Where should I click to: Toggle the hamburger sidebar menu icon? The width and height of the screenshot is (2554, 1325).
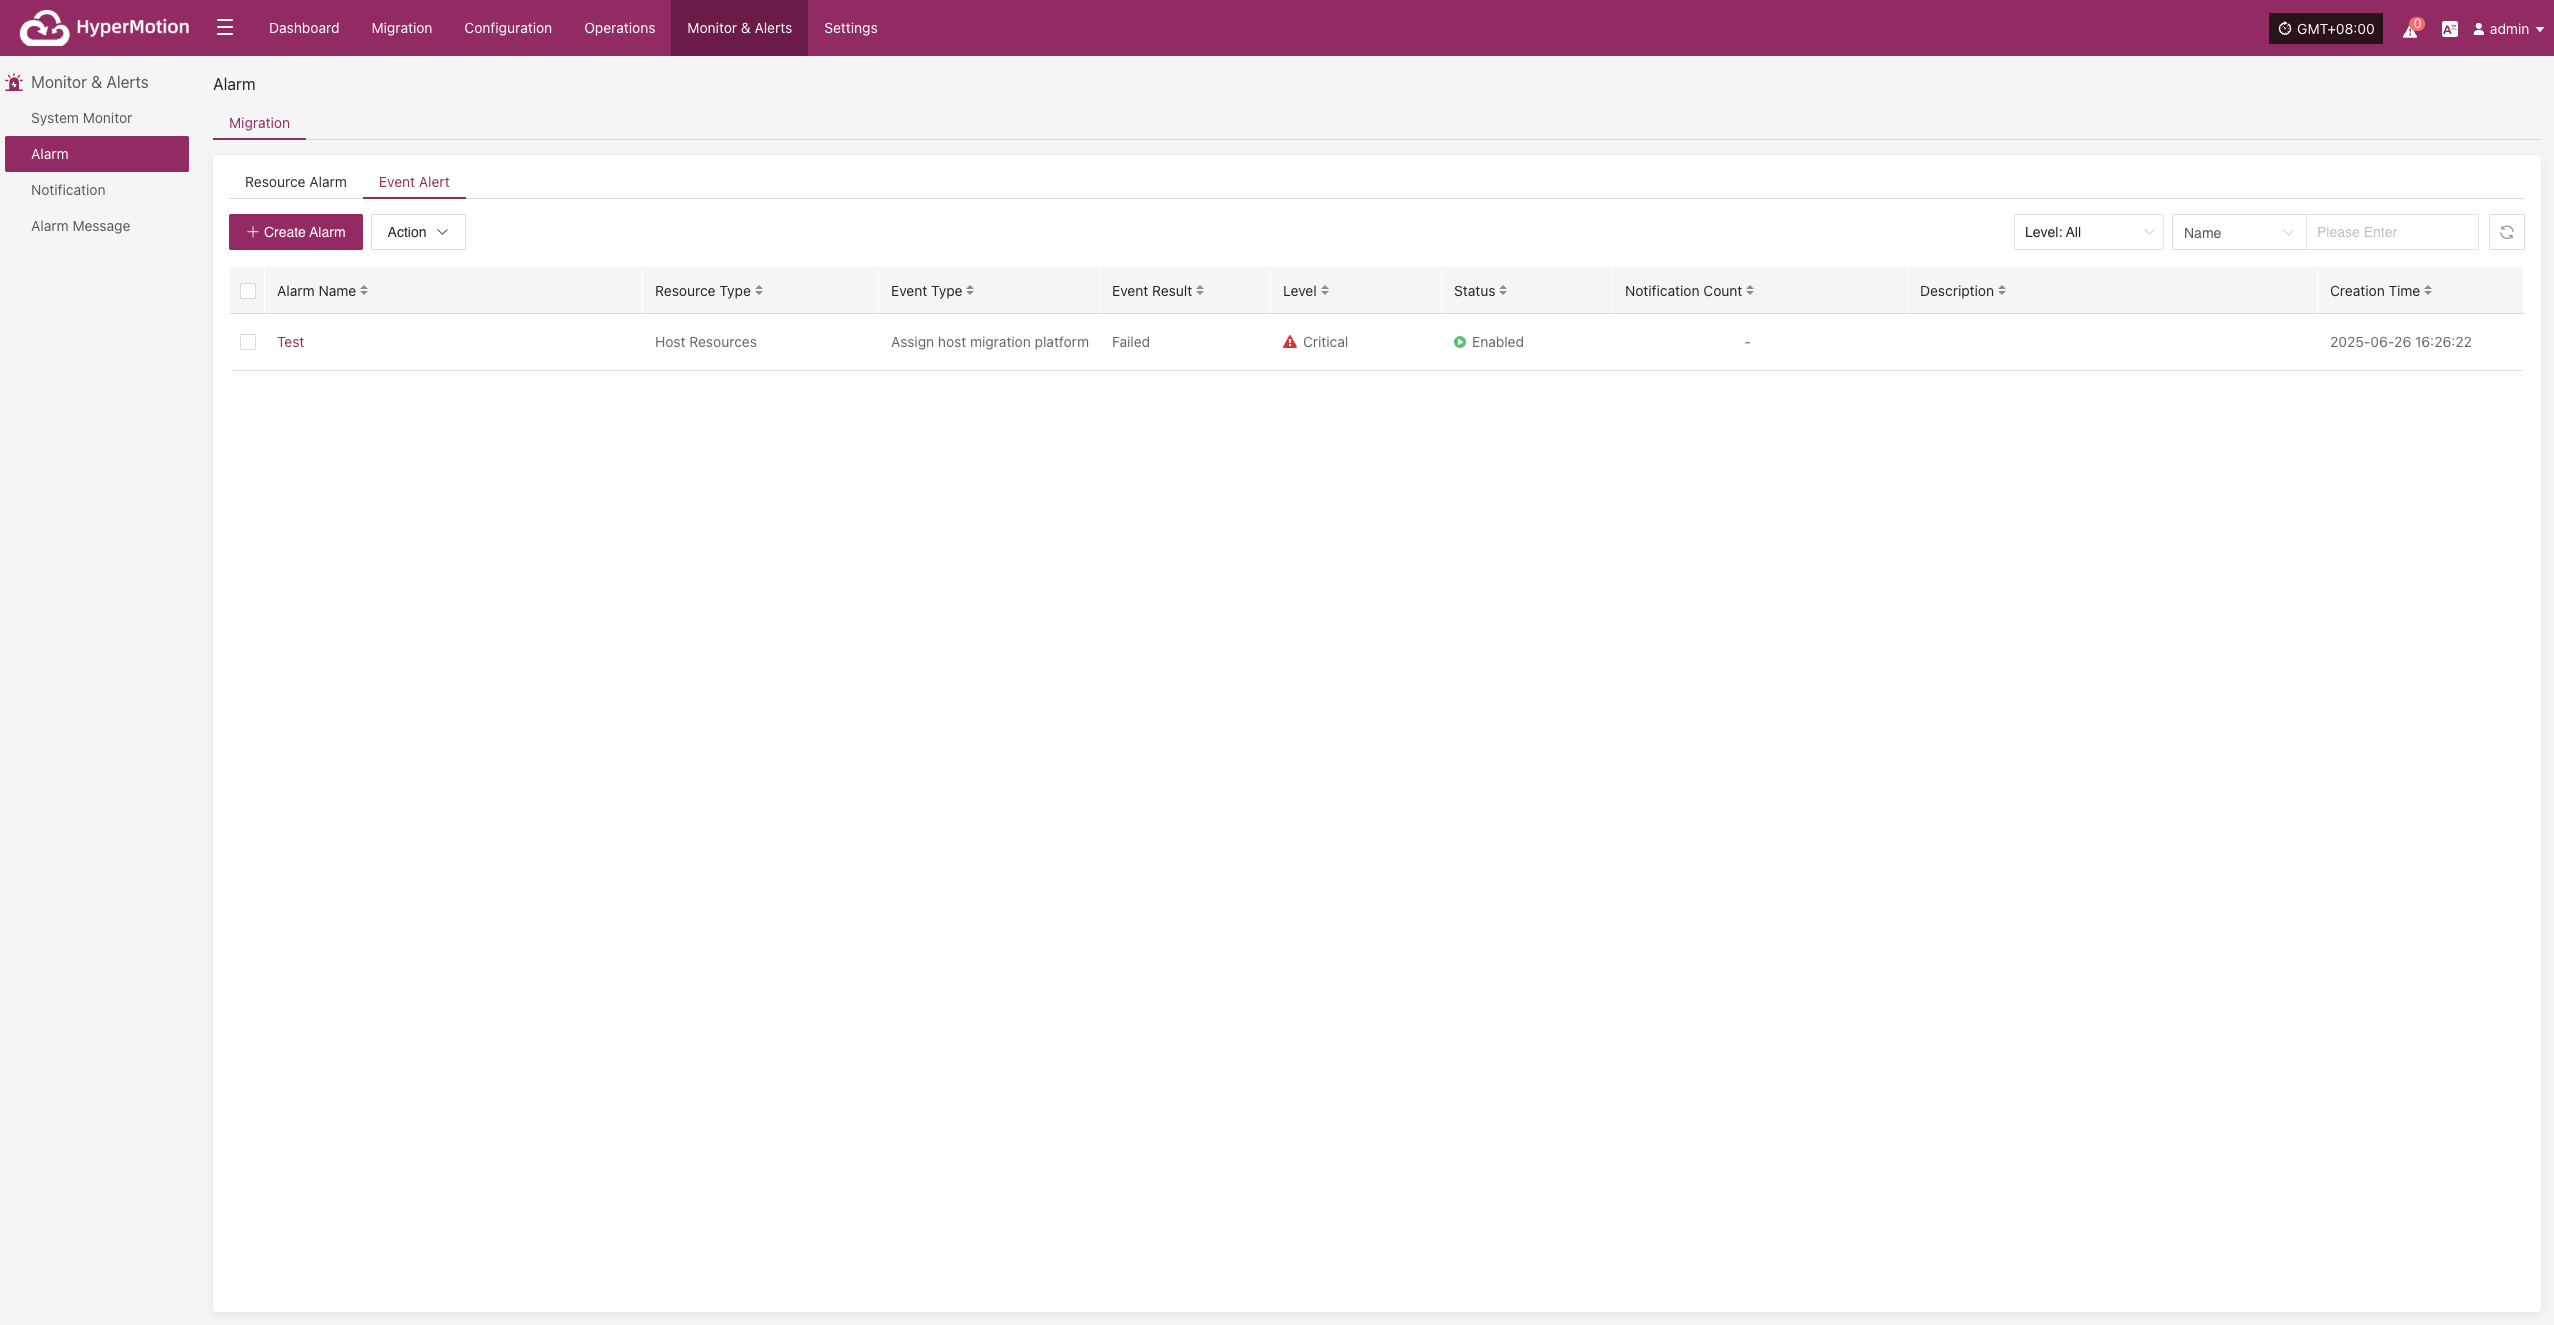[x=225, y=28]
